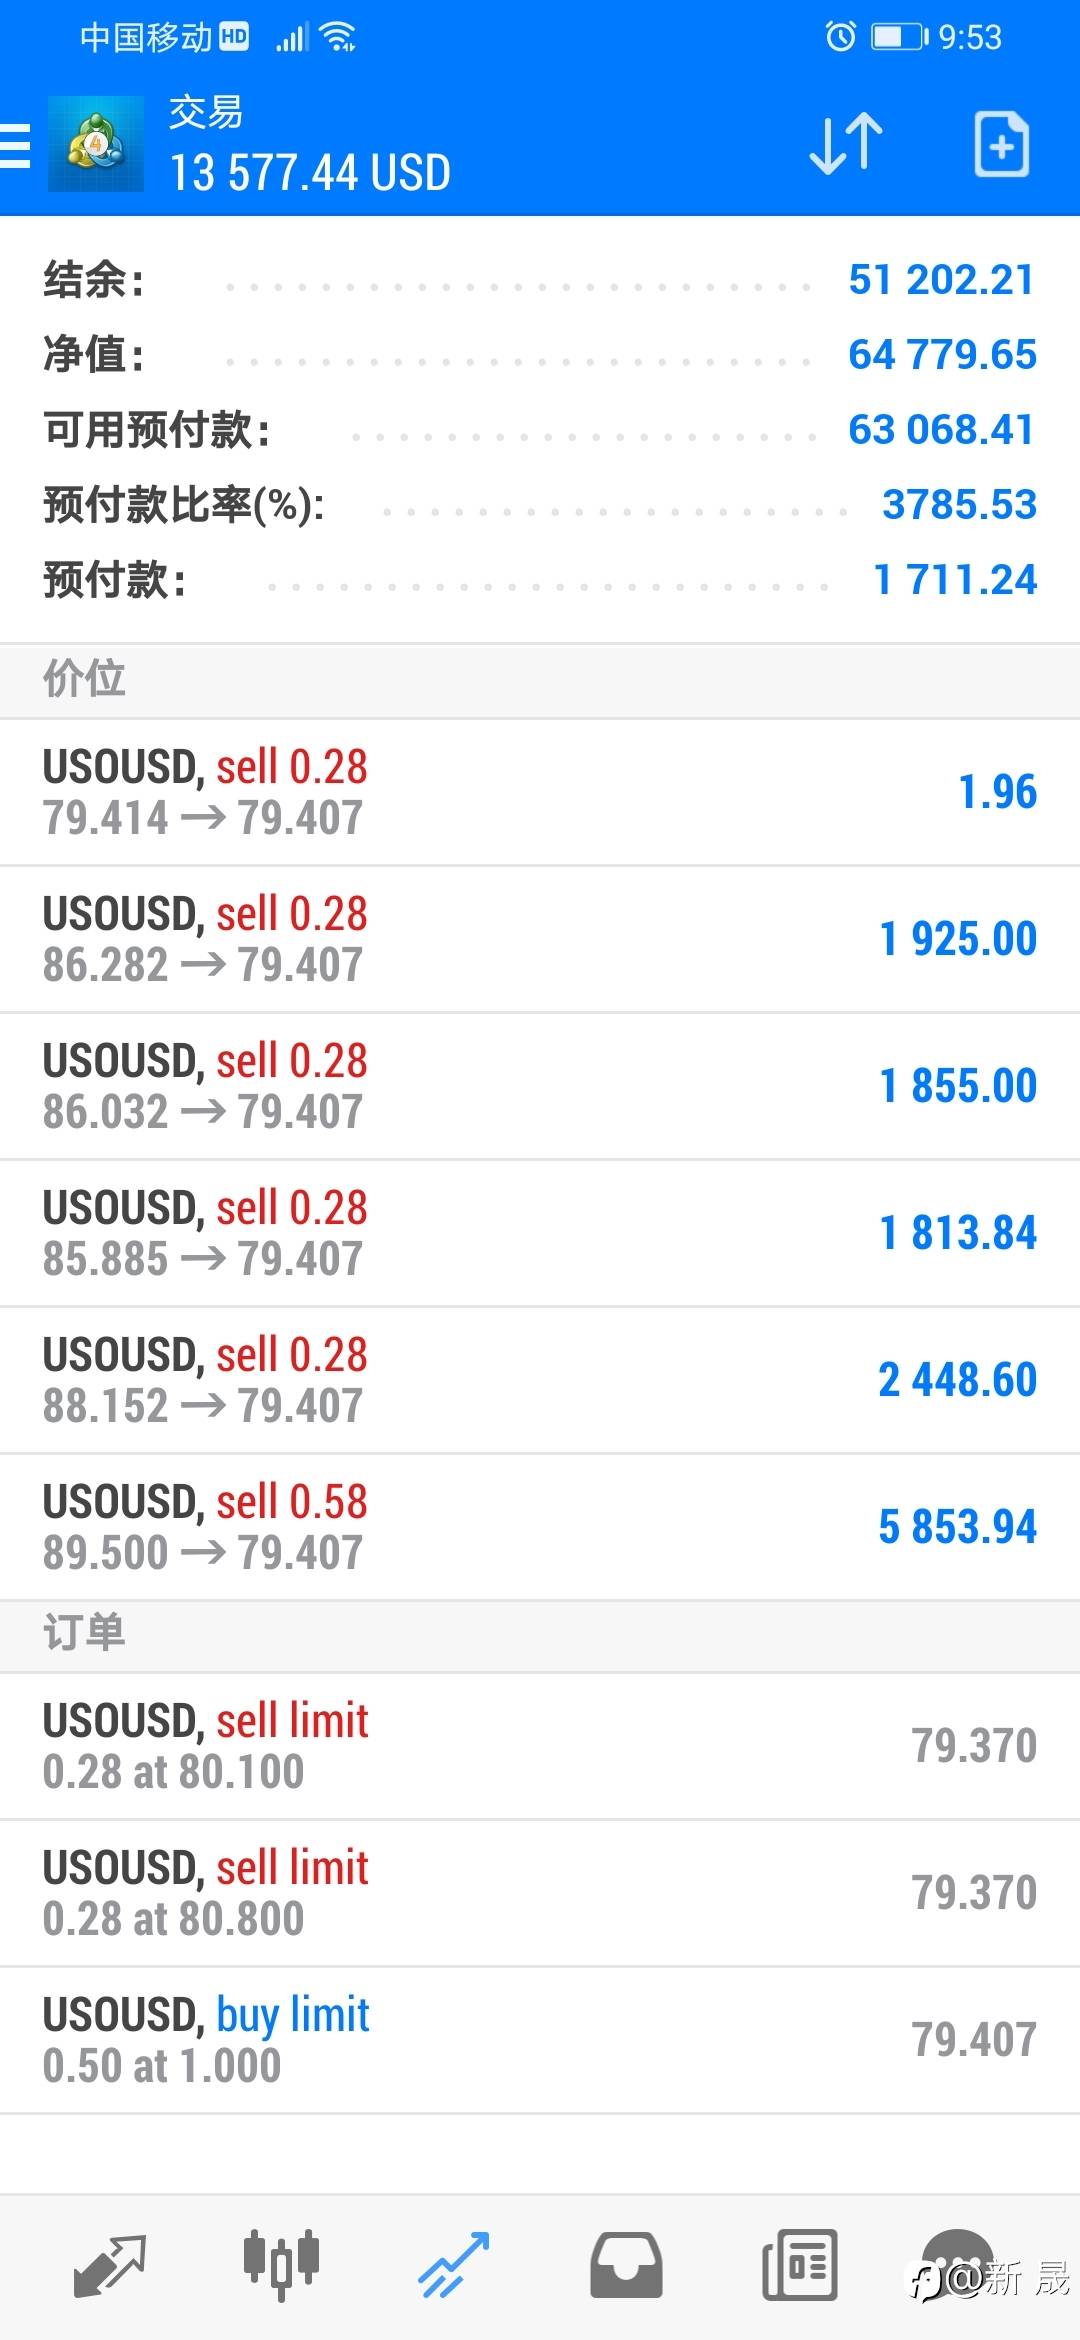Switch to the candlestick Chart tab

click(x=281, y=2264)
